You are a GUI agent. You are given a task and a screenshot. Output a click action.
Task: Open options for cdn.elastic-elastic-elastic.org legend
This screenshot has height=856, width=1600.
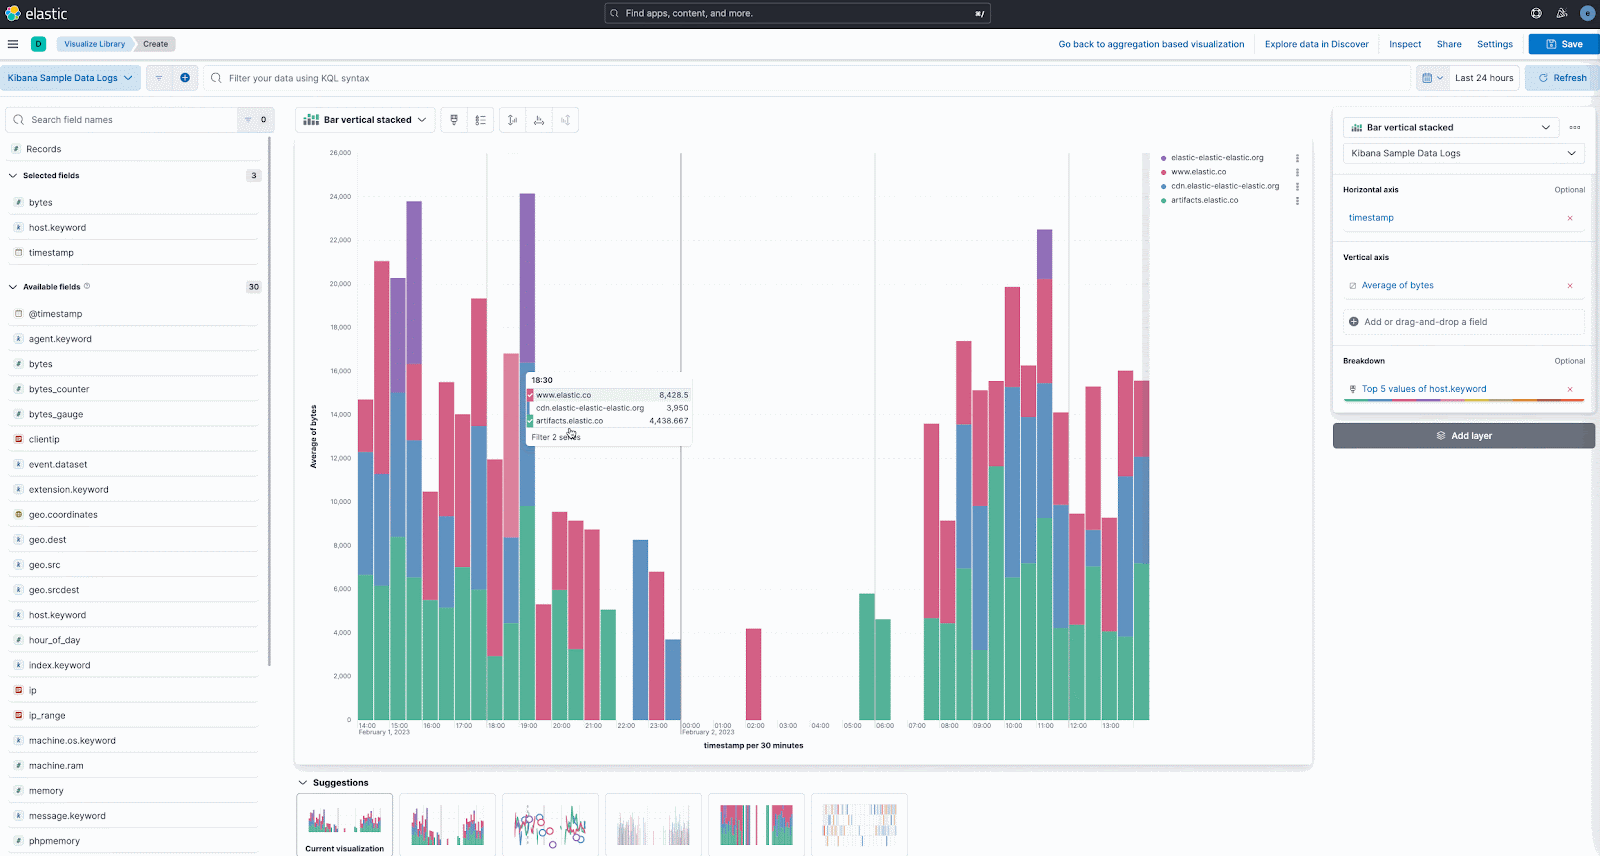pyautogui.click(x=1297, y=186)
